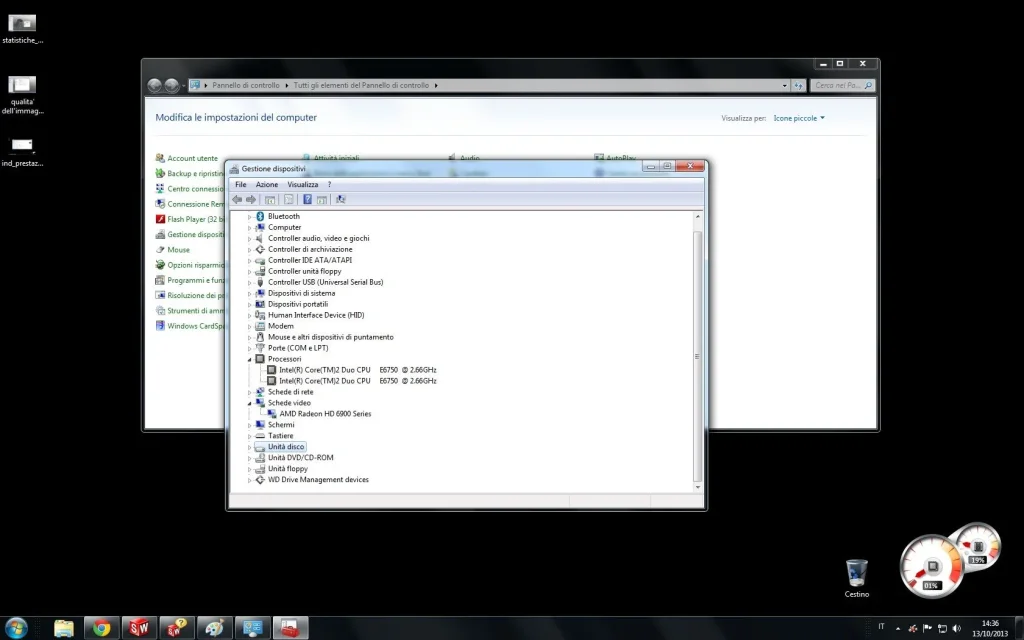Image resolution: width=1024 pixels, height=640 pixels.
Task: Click the Action Center flag tray icon
Action: [x=927, y=628]
